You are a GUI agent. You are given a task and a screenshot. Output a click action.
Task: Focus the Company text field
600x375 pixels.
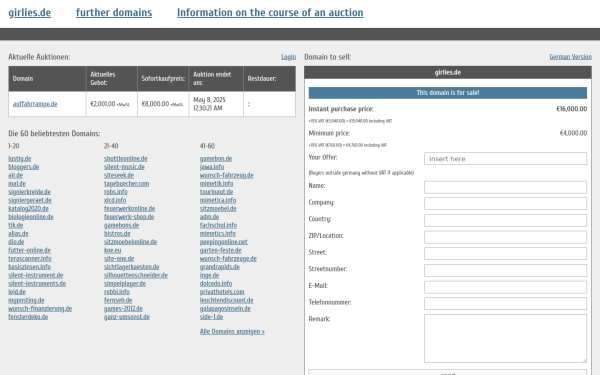[x=505, y=204]
